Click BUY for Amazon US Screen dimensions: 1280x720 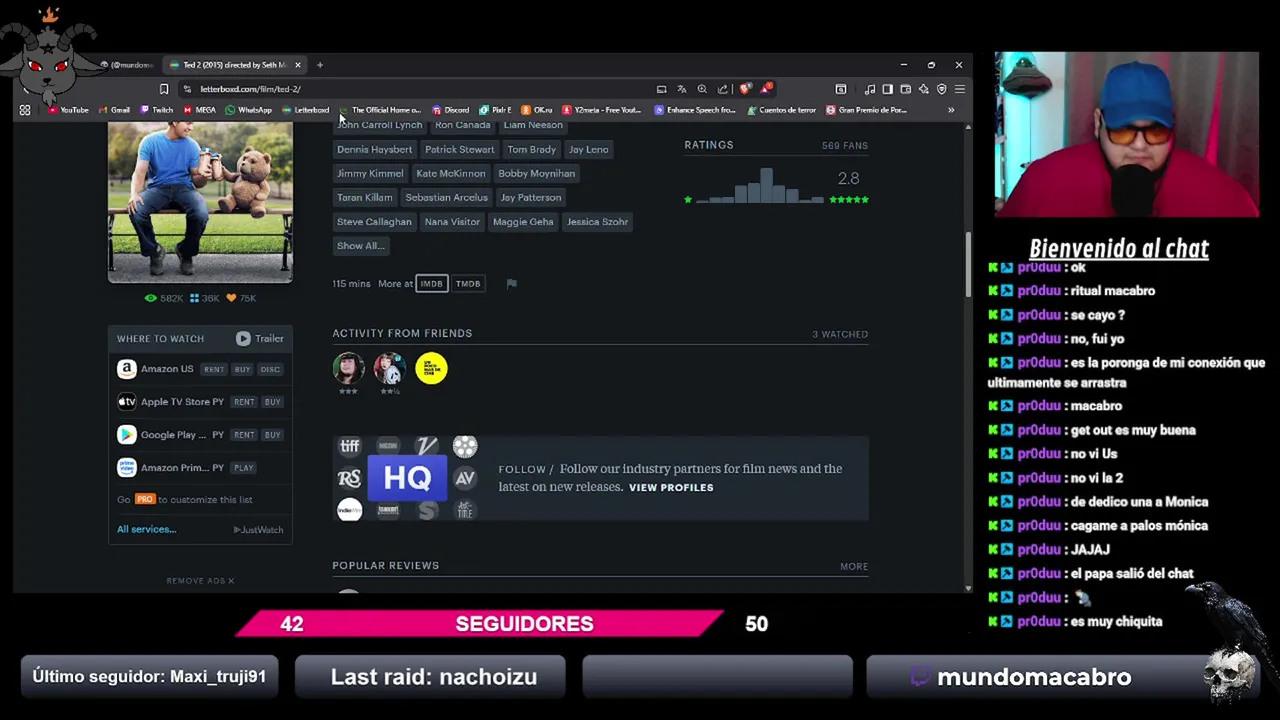click(x=242, y=370)
